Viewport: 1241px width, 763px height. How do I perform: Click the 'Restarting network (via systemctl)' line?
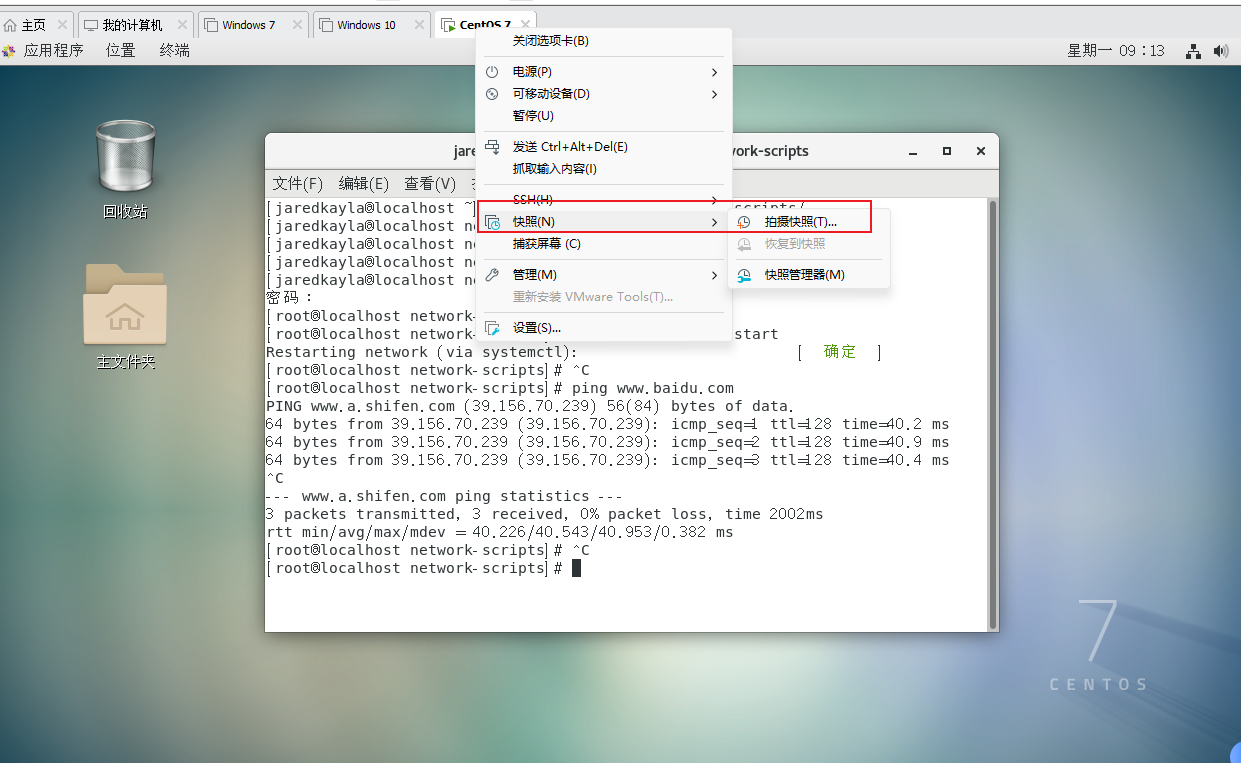click(422, 352)
